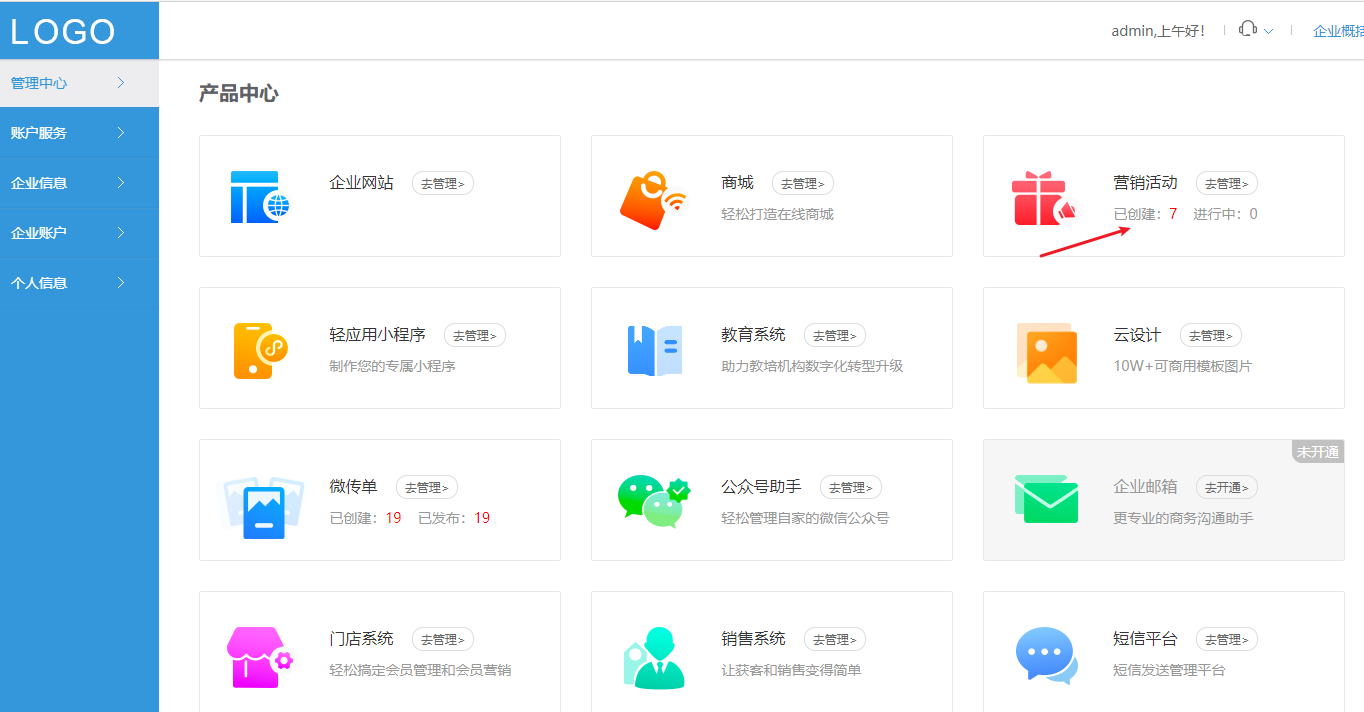Open the 短信平台 chat bubbles icon
This screenshot has width=1364, height=712.
(x=1046, y=652)
